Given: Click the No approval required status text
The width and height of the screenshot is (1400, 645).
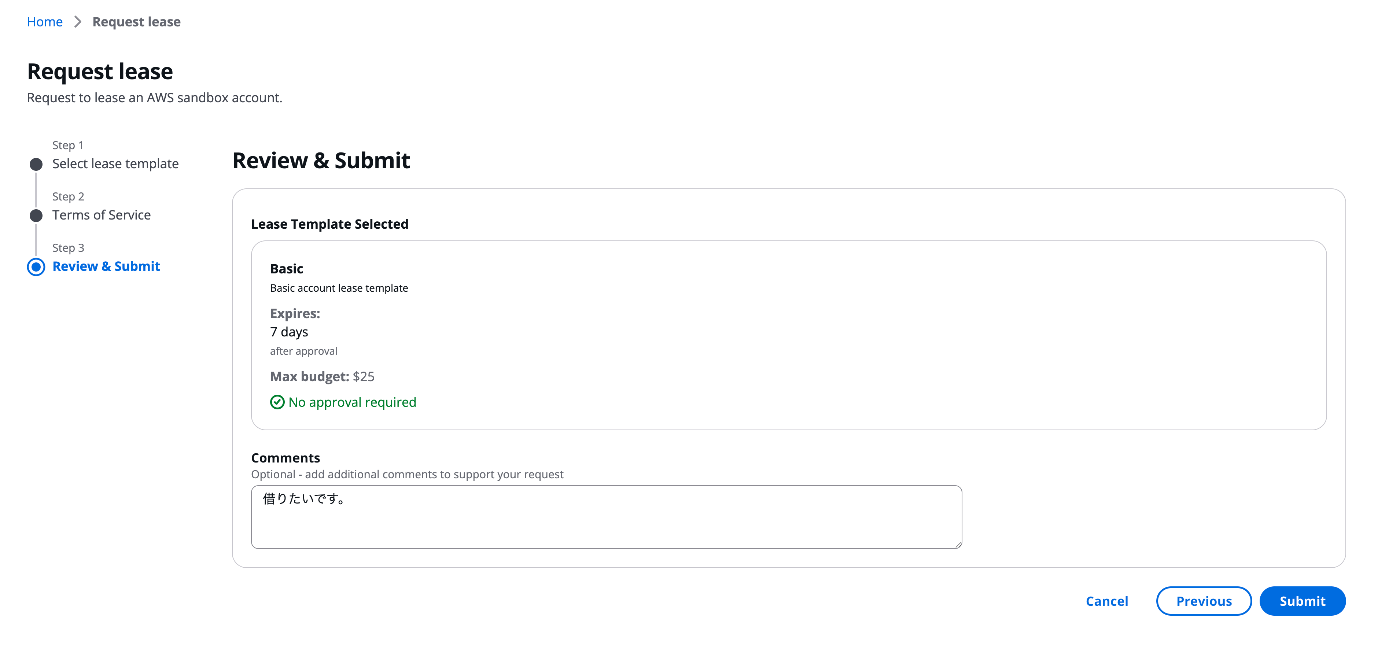Looking at the screenshot, I should [352, 402].
